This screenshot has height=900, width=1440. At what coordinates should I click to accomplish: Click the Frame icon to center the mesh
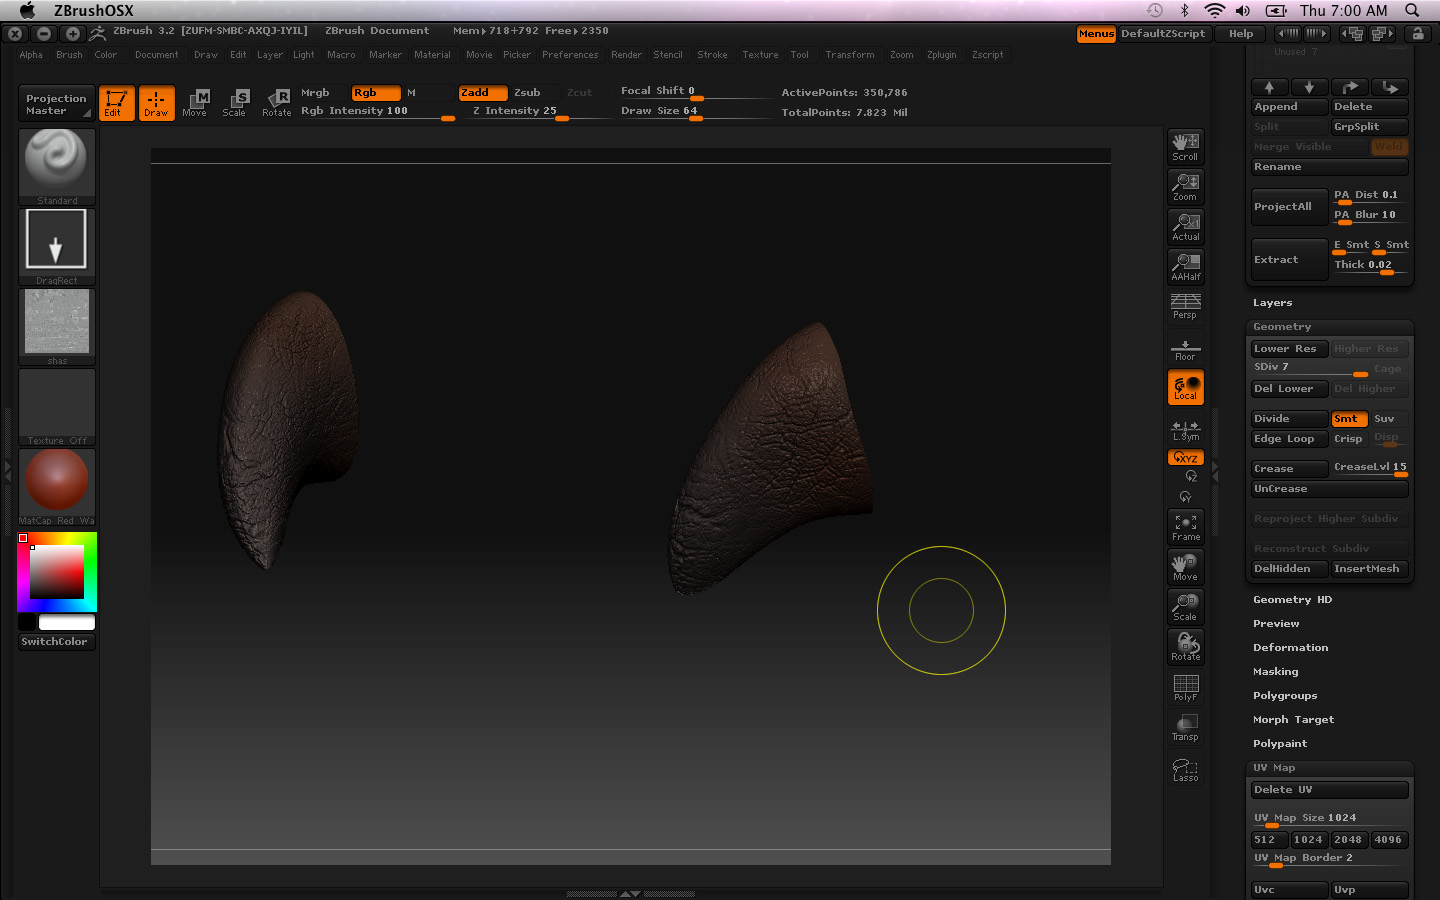click(x=1185, y=527)
